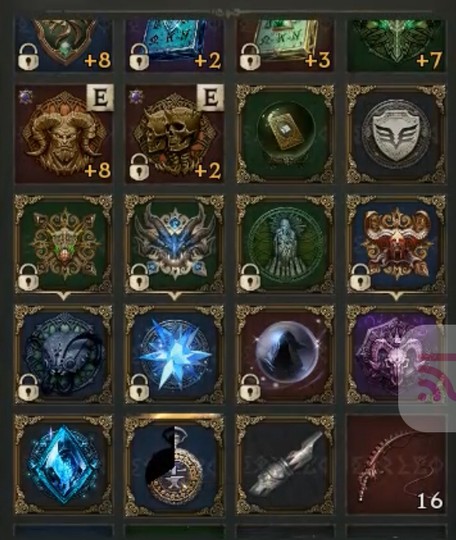This screenshot has height=540, width=456.
Task: Click the blue ice crystal star item
Action: click(x=174, y=354)
